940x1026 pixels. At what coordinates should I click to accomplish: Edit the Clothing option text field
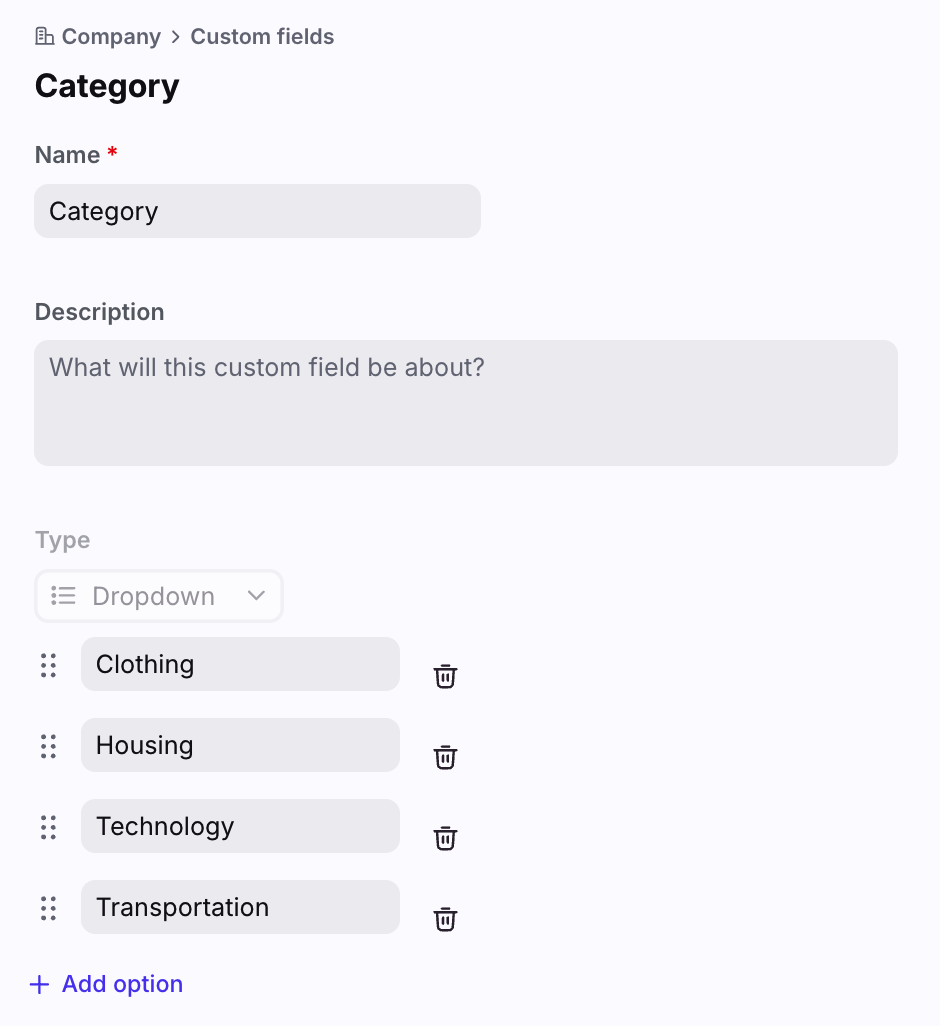point(240,665)
